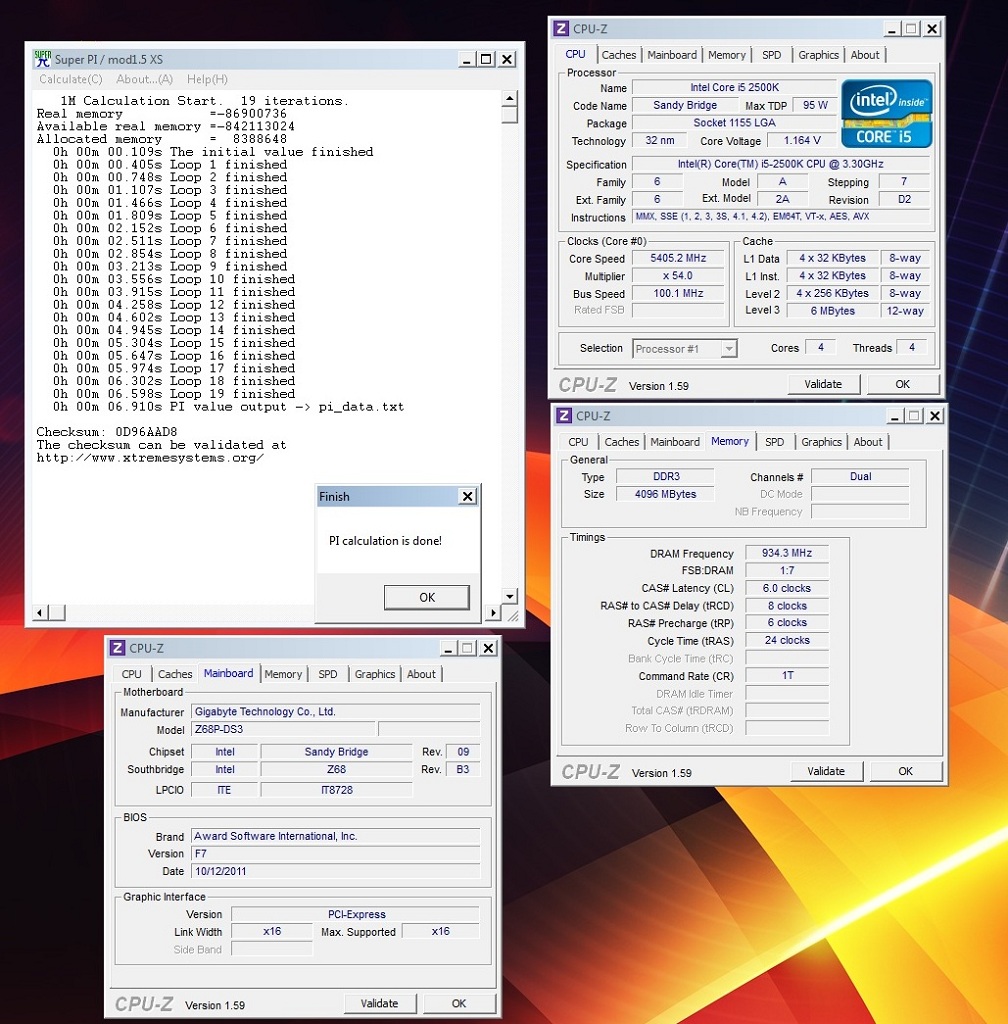Click the core speed value '5405.2 MHz'
This screenshot has width=1008, height=1024.
click(678, 258)
